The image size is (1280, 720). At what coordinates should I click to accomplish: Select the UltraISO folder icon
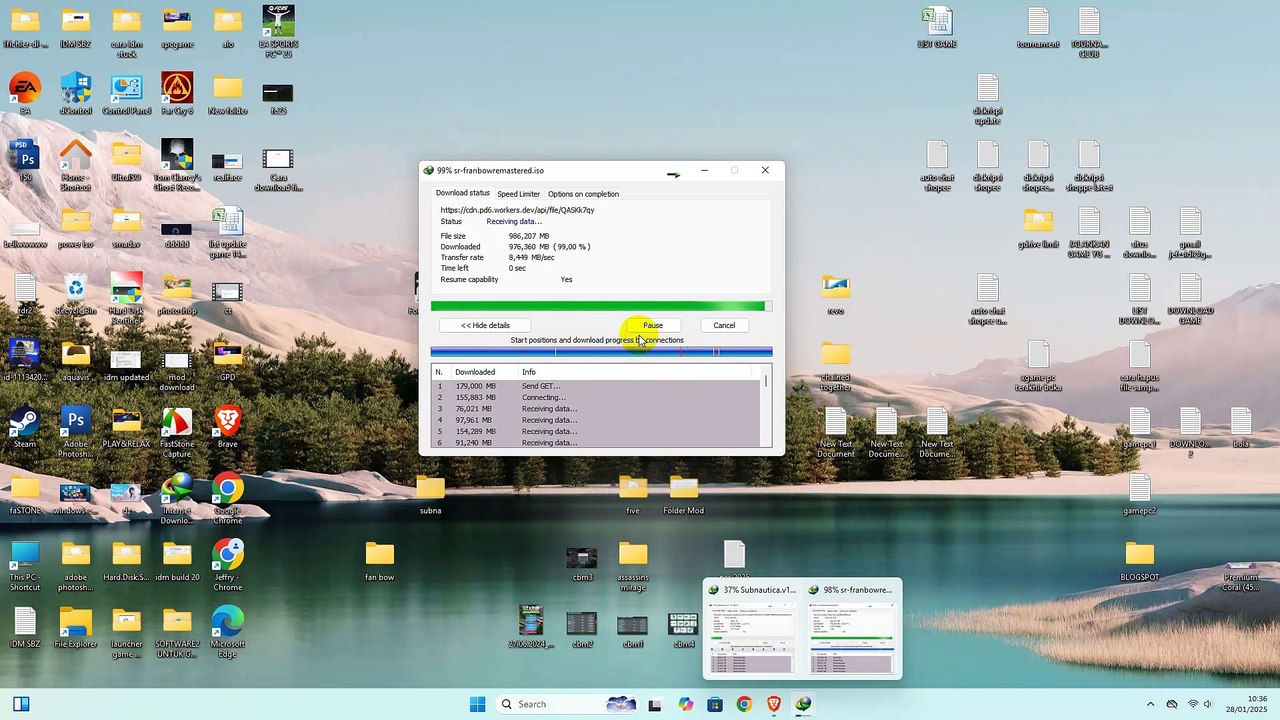pos(126,160)
